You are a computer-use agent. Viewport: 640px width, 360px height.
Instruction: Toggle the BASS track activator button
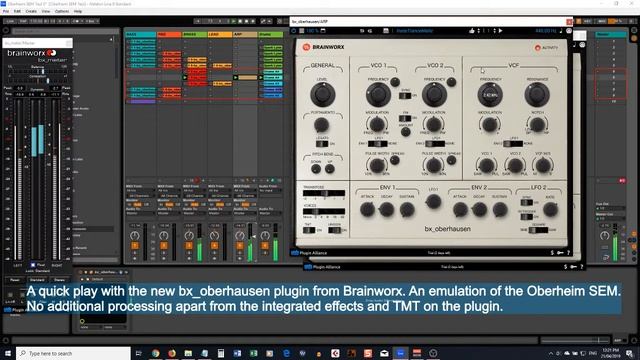[135, 246]
